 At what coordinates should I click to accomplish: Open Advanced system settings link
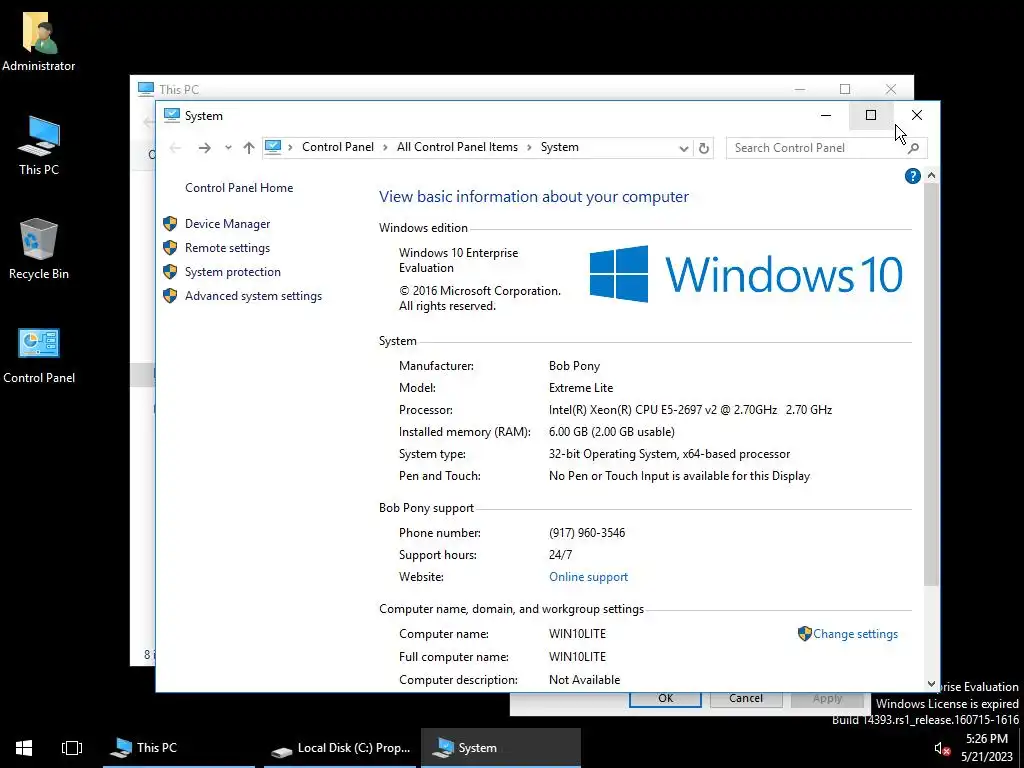pyautogui.click(x=253, y=296)
